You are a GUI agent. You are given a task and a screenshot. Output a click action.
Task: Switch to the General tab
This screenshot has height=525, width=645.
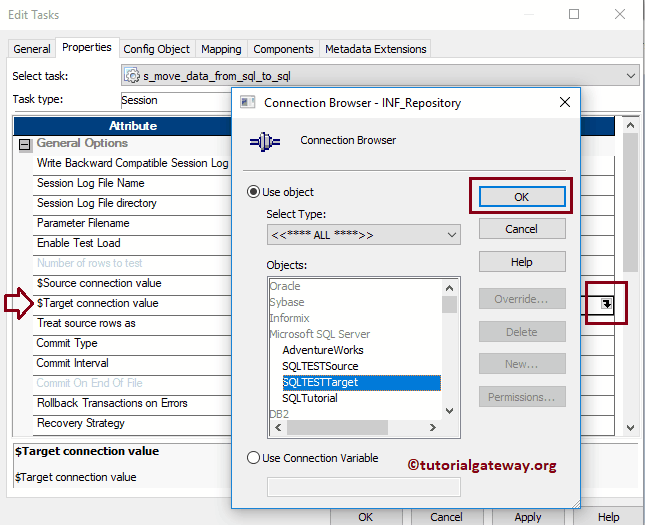coord(32,49)
